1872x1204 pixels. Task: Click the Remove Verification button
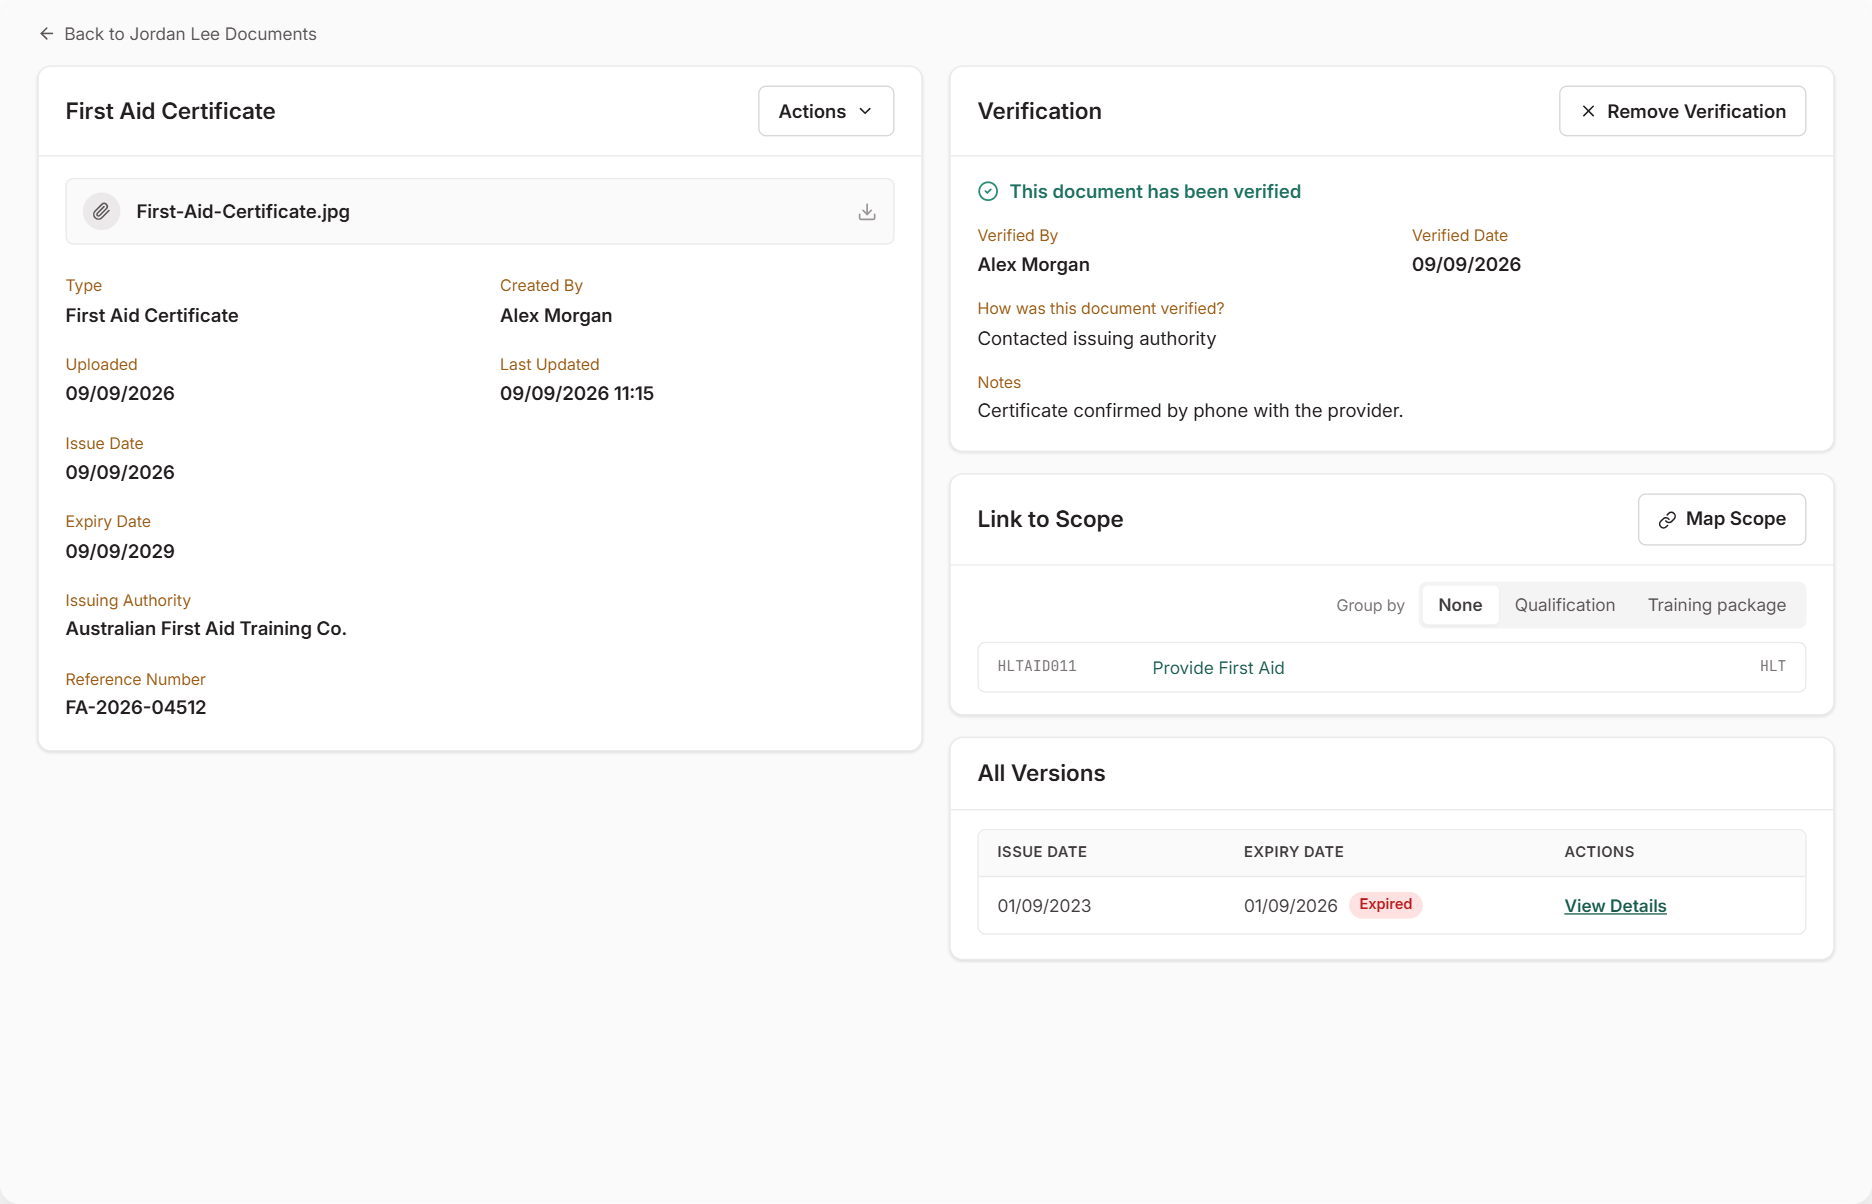(1682, 111)
